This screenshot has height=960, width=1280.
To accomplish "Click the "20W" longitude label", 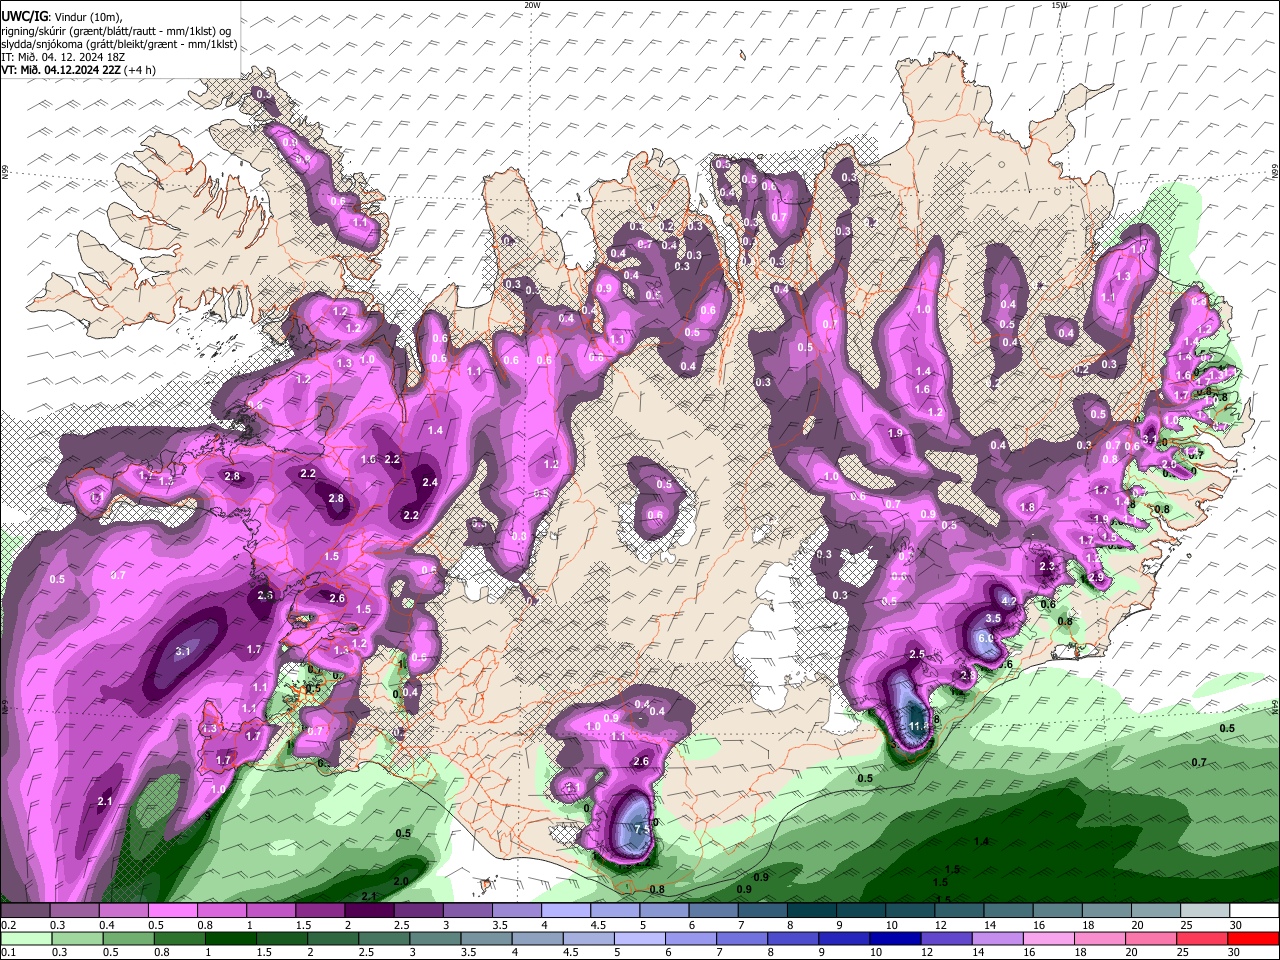I will coord(531,5).
